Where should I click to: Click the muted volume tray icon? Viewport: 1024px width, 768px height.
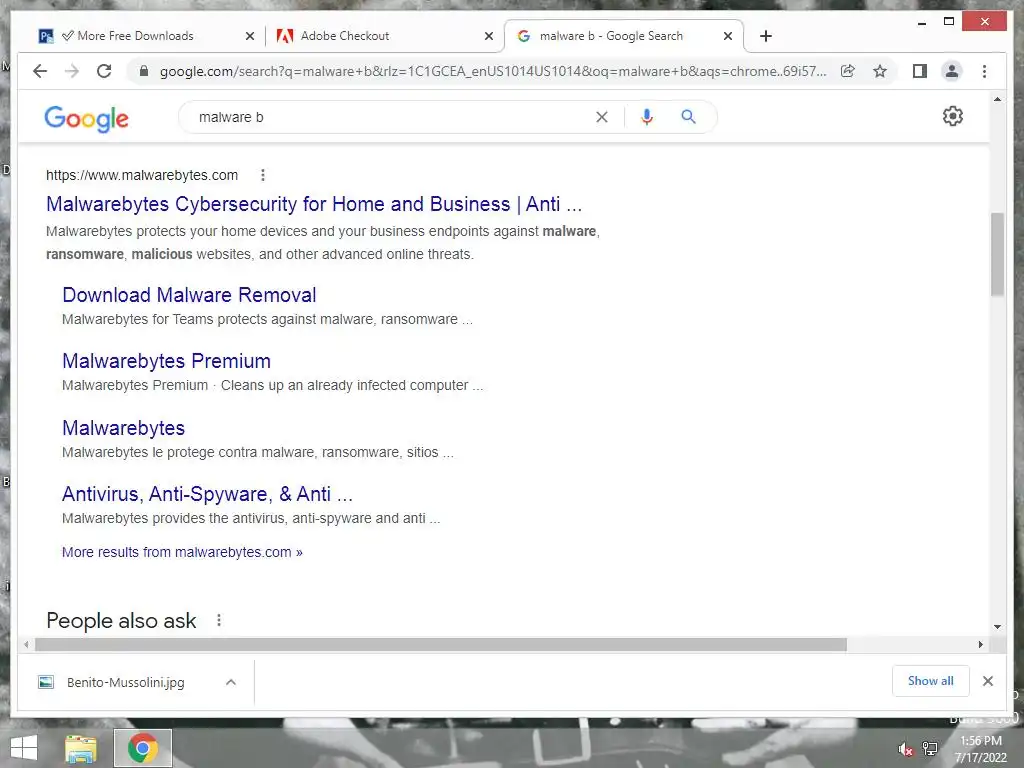[x=905, y=749]
